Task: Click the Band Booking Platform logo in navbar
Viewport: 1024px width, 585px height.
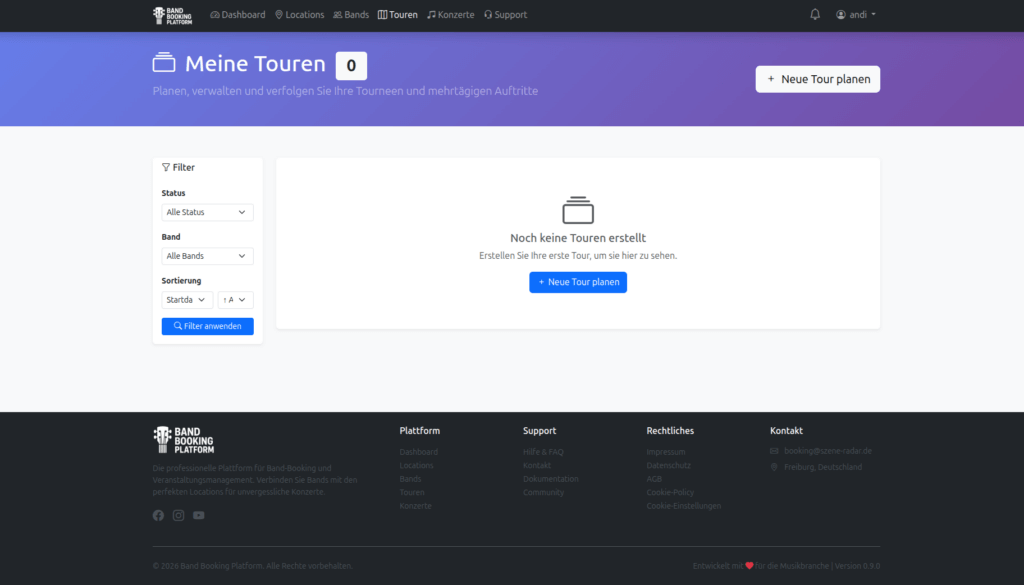Action: coord(172,15)
